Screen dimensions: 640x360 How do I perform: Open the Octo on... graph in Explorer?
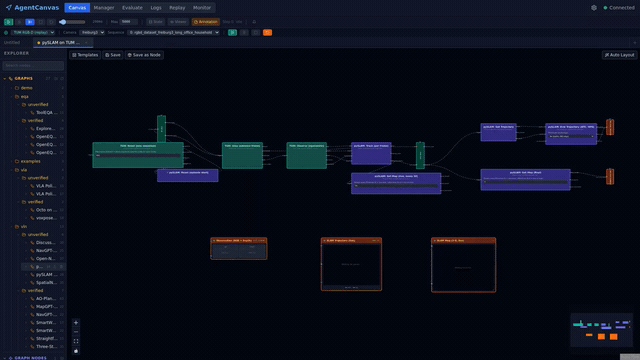point(47,210)
